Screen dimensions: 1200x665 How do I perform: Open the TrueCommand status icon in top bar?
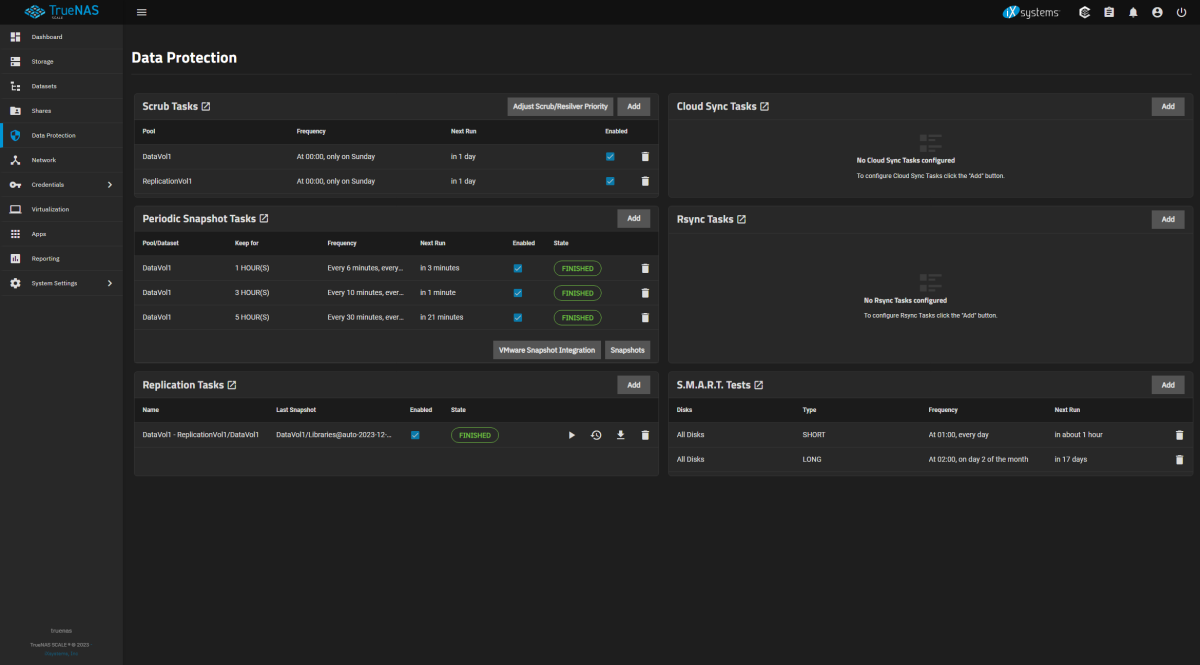[1084, 12]
